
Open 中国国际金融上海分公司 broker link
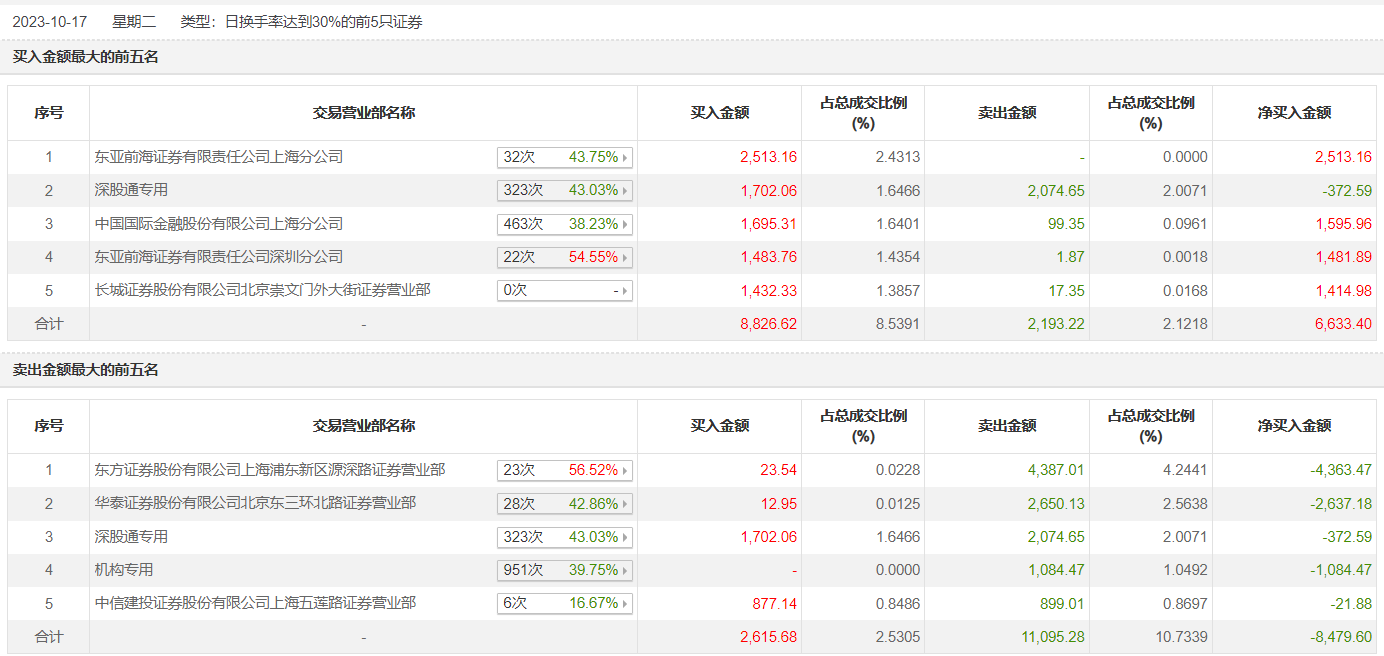tap(219, 224)
